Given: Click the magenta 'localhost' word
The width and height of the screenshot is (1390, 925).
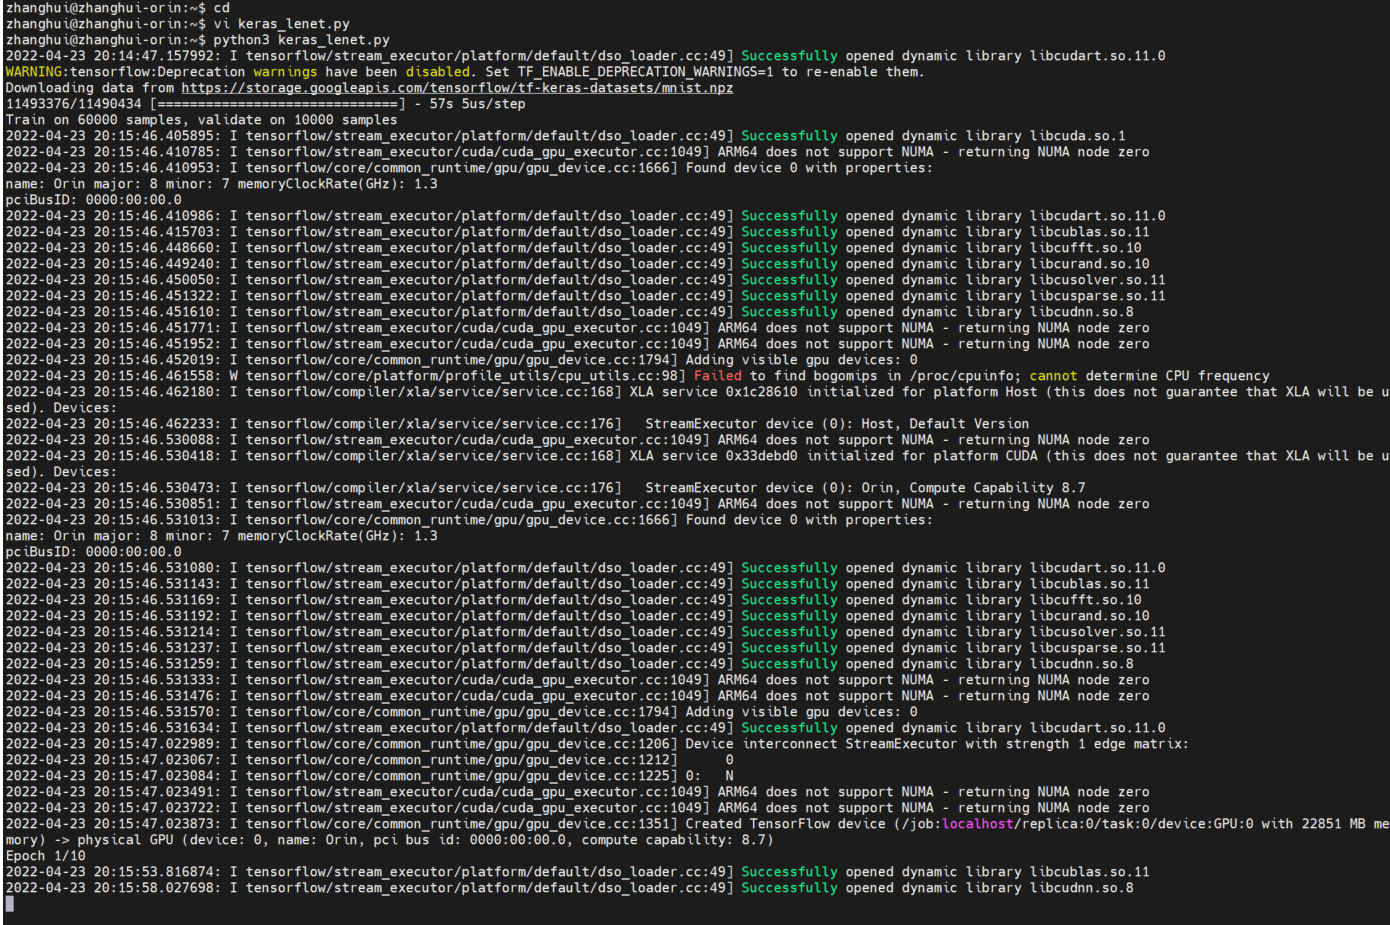Looking at the screenshot, I should click(x=978, y=824).
